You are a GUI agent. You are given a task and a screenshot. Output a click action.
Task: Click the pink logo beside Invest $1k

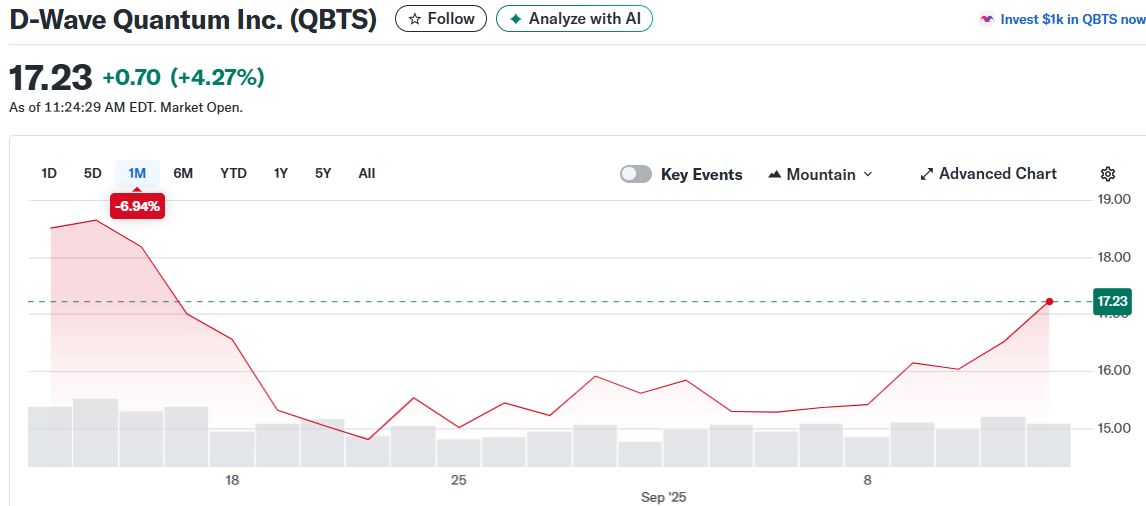[987, 19]
